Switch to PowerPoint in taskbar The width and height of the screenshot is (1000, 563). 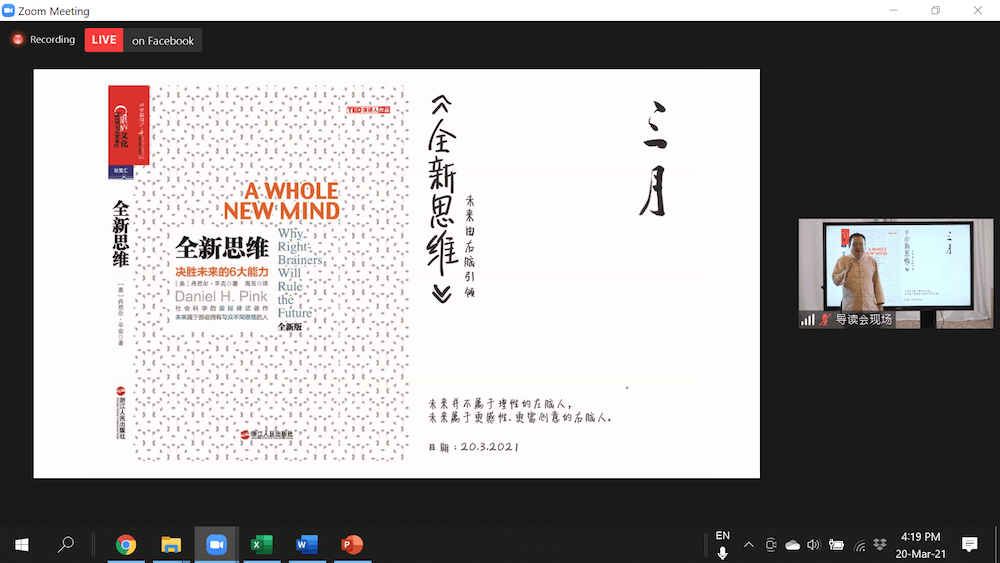[352, 545]
